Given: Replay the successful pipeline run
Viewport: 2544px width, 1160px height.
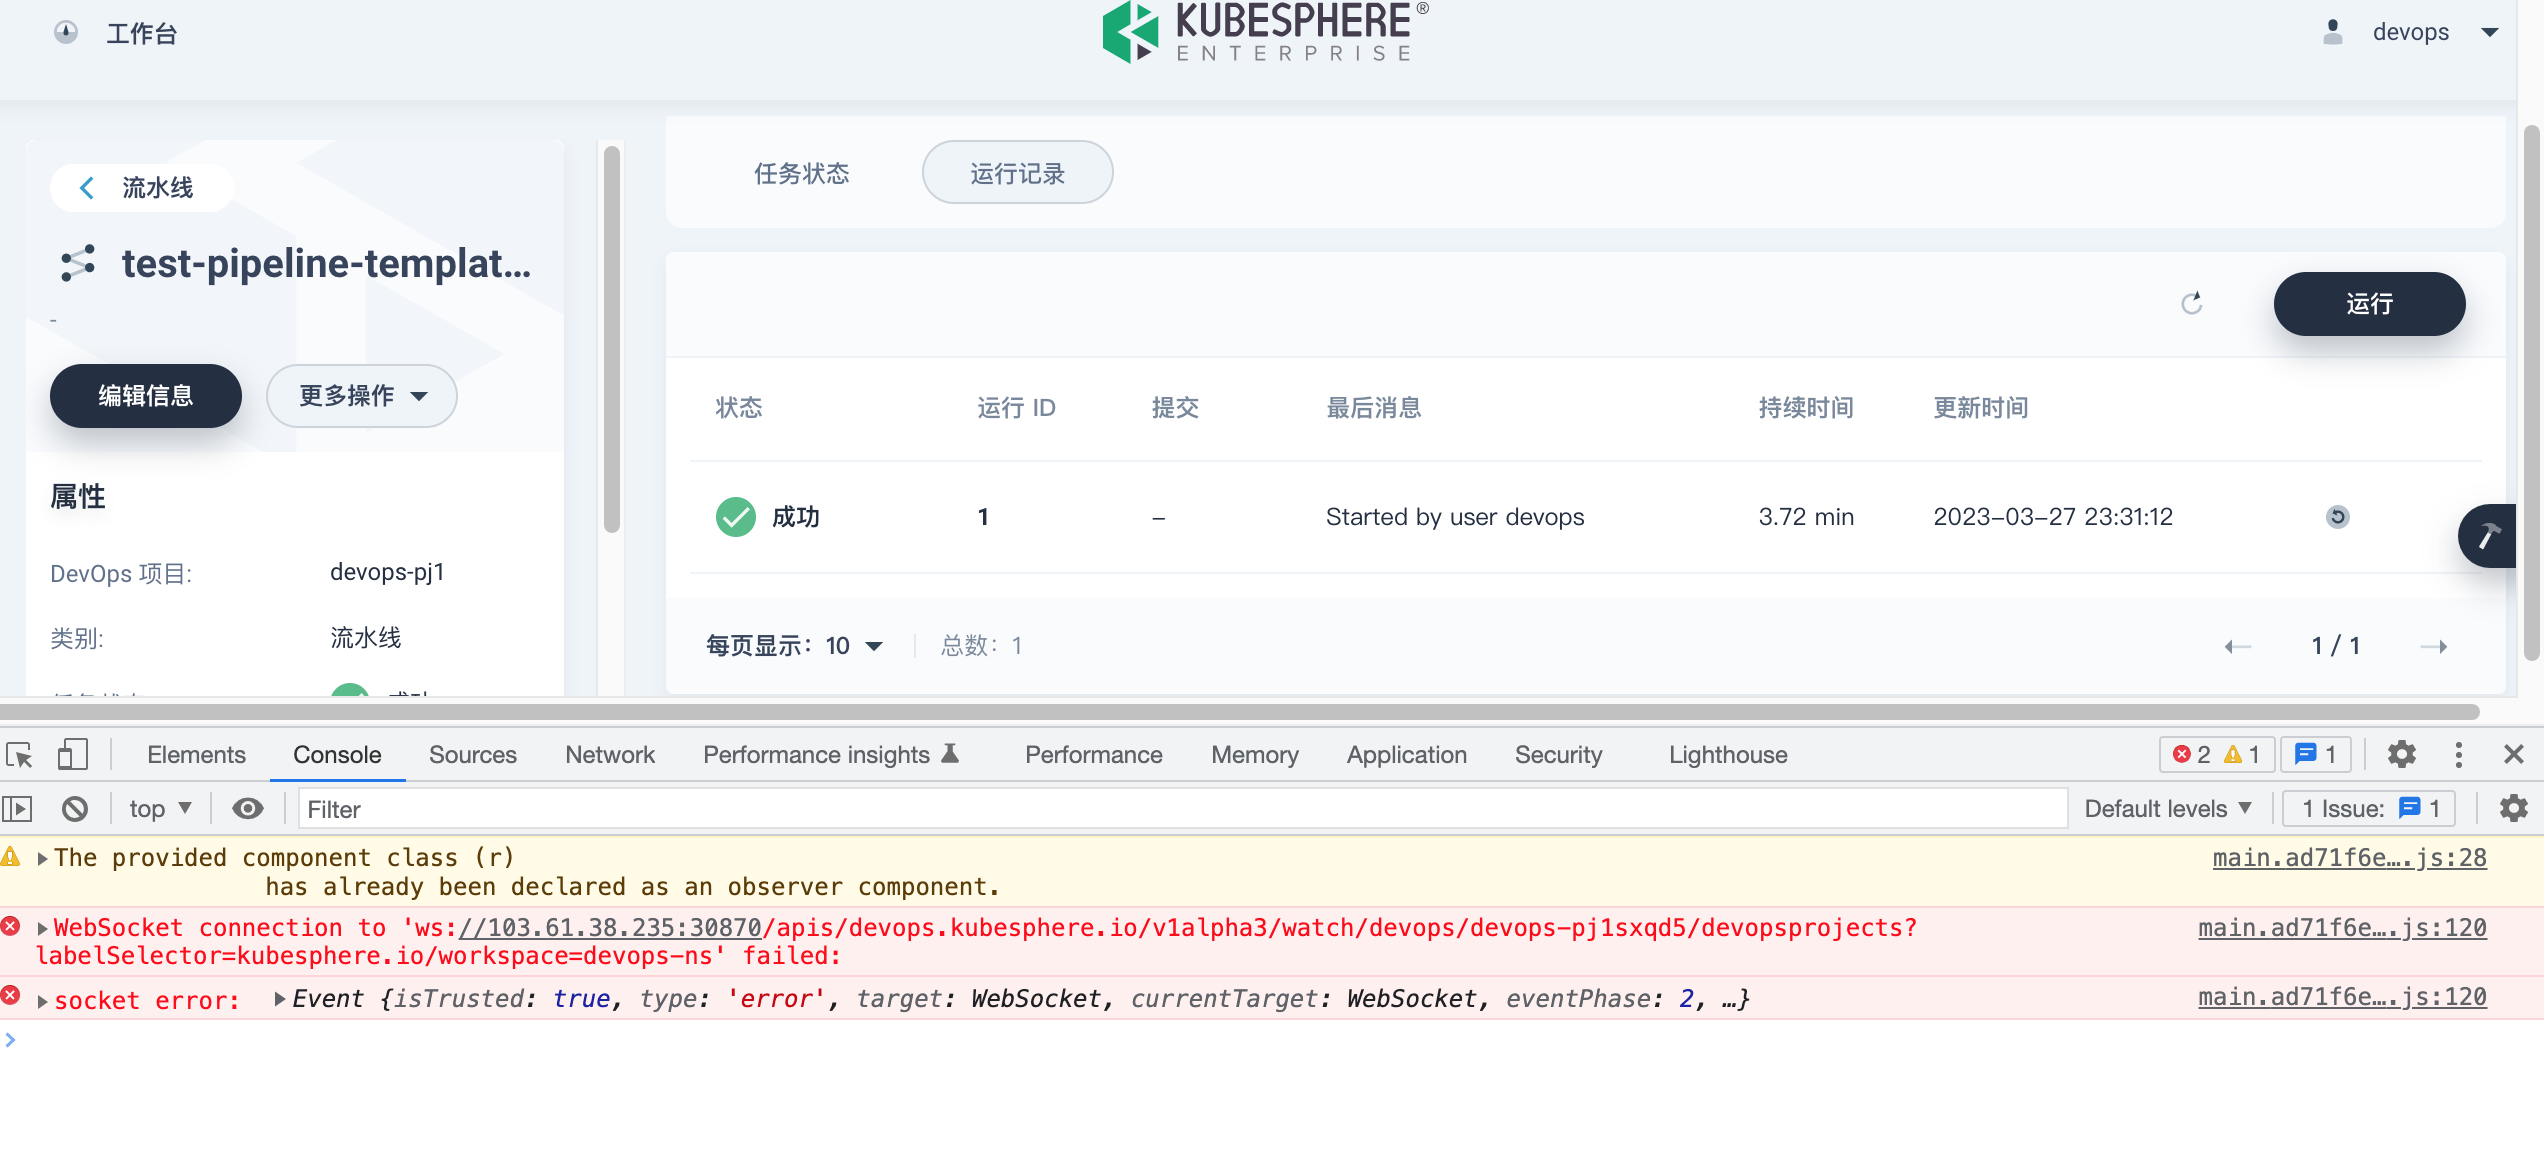Looking at the screenshot, I should click(2338, 517).
